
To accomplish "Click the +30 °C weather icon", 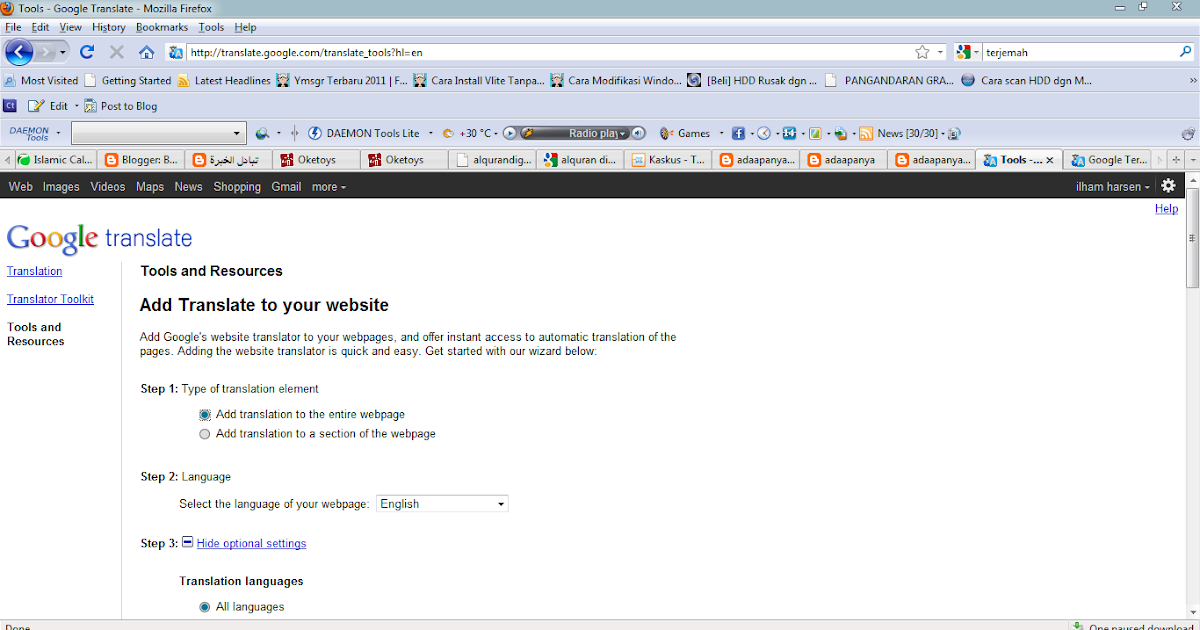I will (x=448, y=133).
